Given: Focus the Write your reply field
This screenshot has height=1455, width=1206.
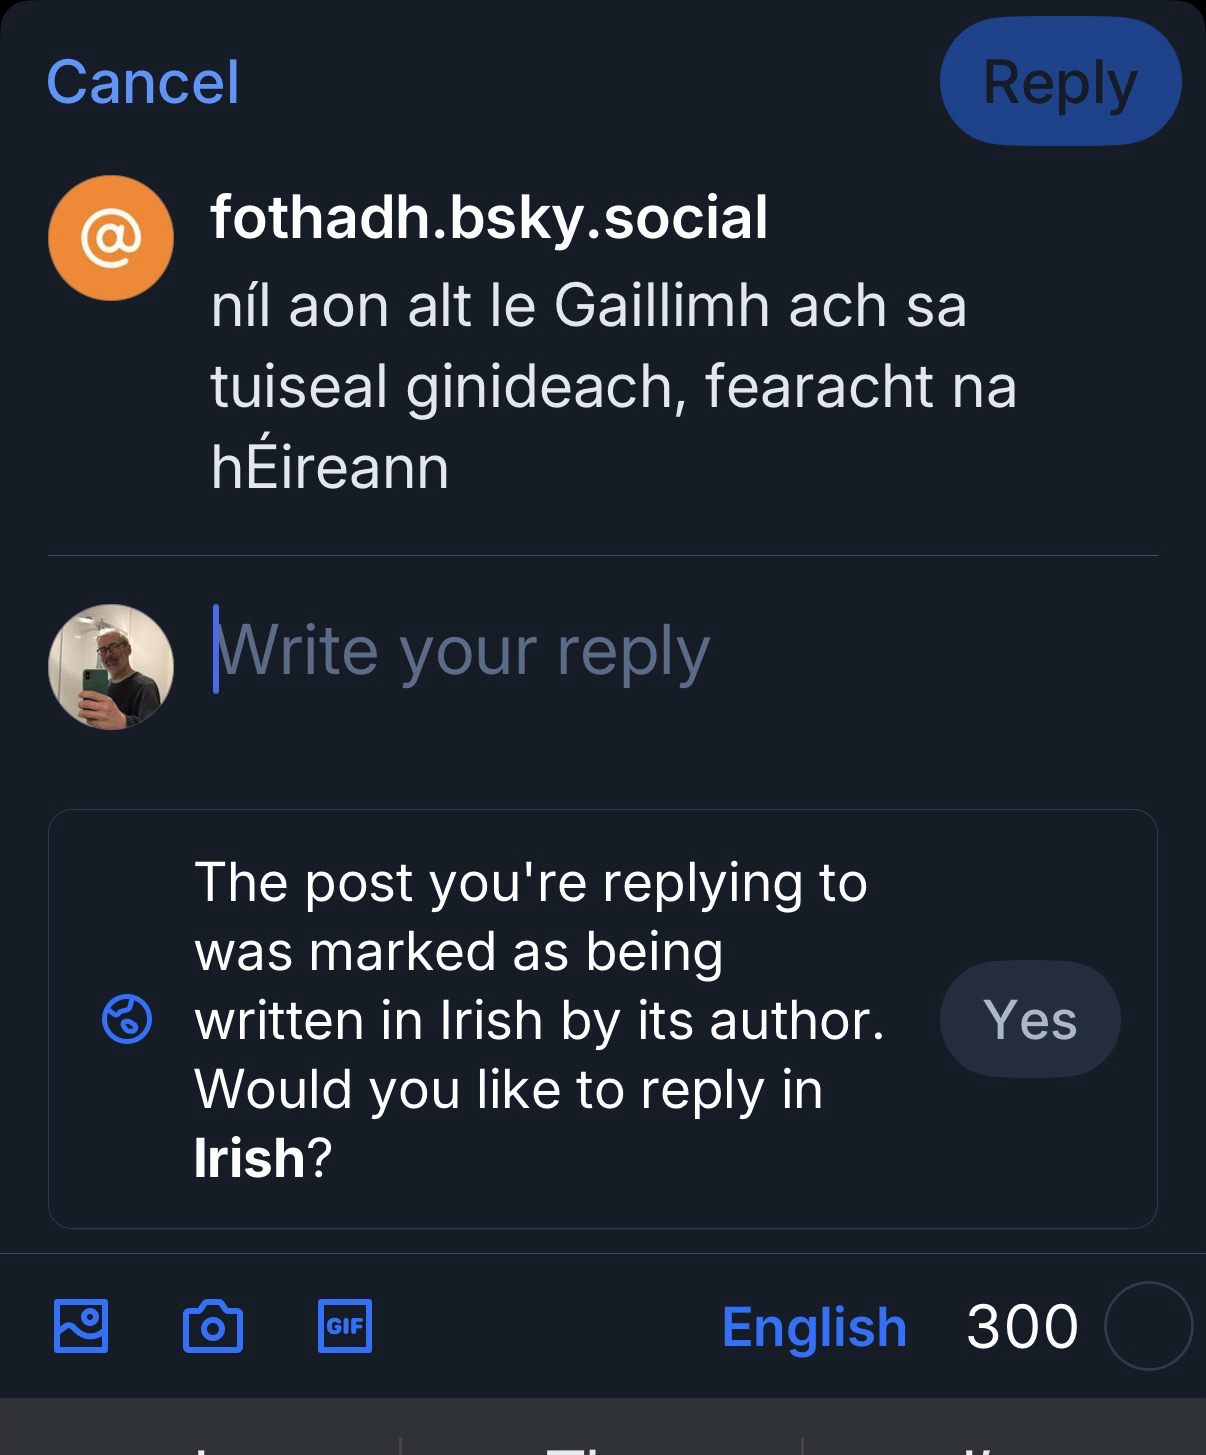Looking at the screenshot, I should pyautogui.click(x=600, y=652).
